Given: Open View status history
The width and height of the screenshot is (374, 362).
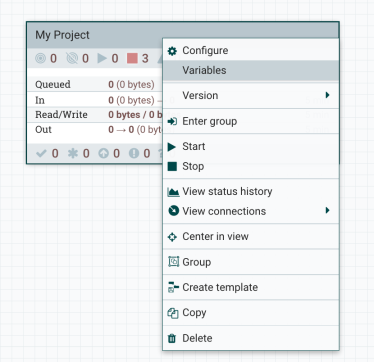Looking at the screenshot, I should click(x=251, y=191).
